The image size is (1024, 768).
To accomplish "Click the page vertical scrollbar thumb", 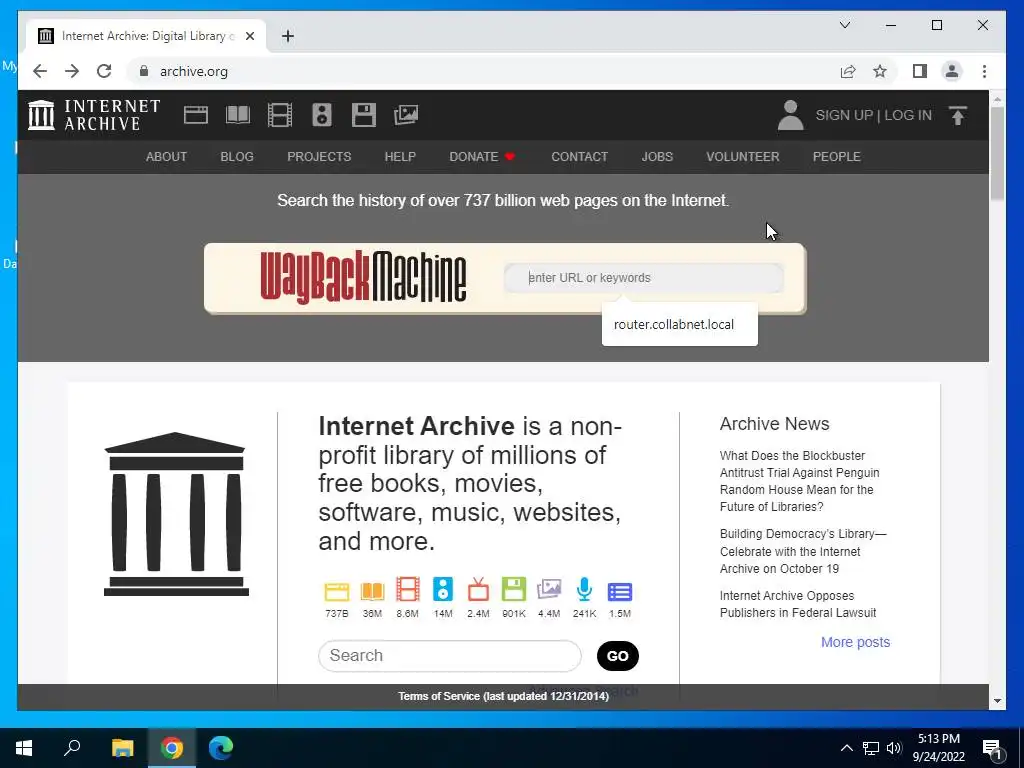I will [997, 153].
